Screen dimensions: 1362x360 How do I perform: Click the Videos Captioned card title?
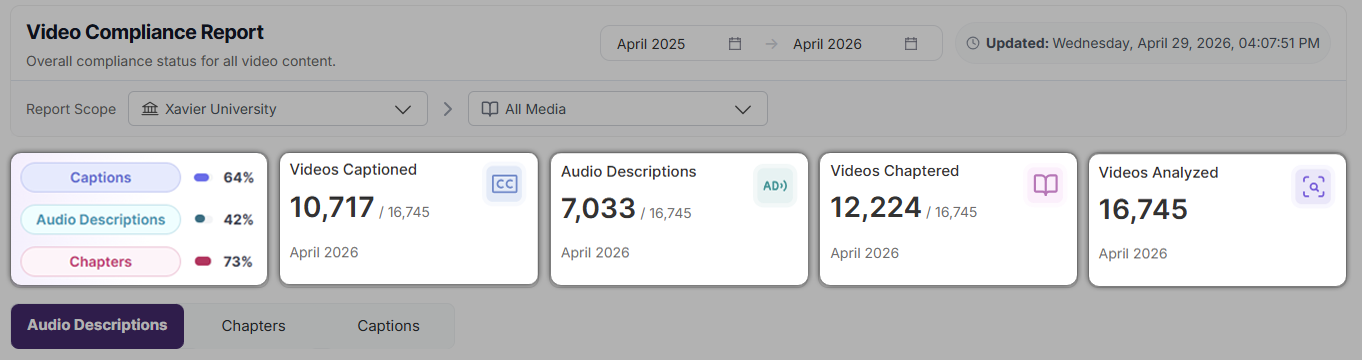click(x=353, y=169)
